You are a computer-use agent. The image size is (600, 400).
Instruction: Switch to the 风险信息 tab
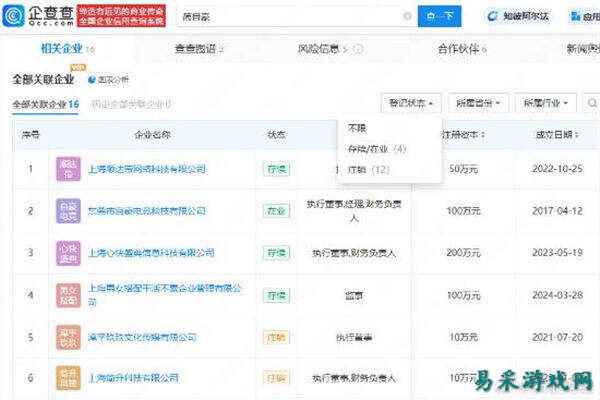[323, 49]
